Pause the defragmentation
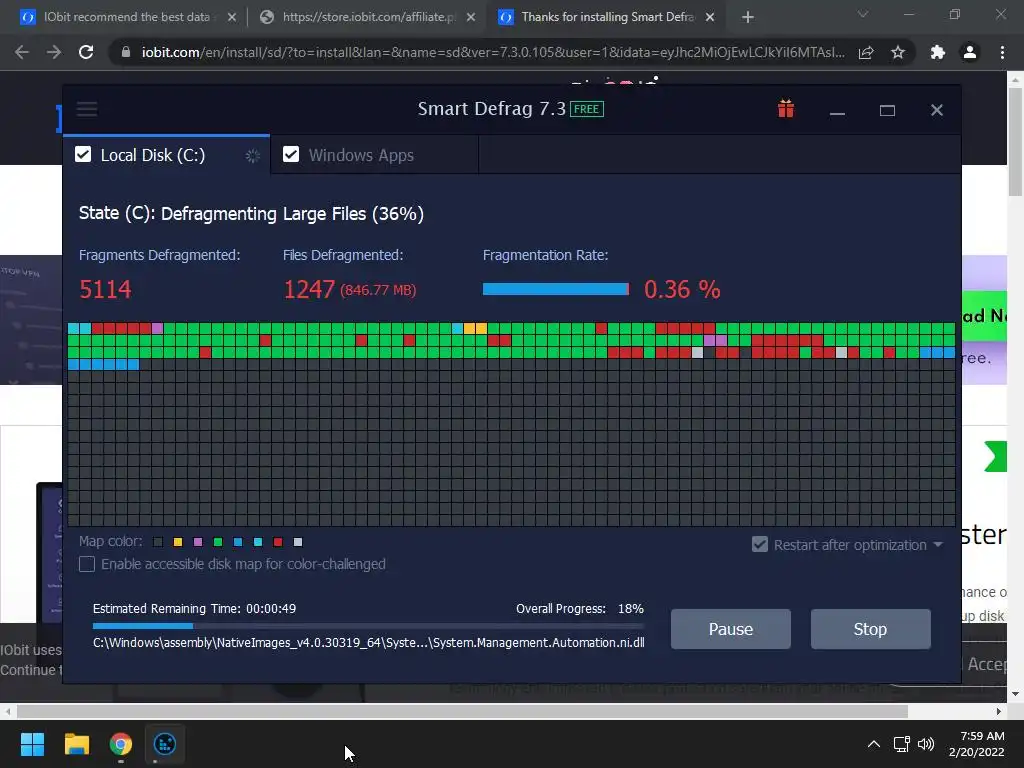 click(731, 629)
